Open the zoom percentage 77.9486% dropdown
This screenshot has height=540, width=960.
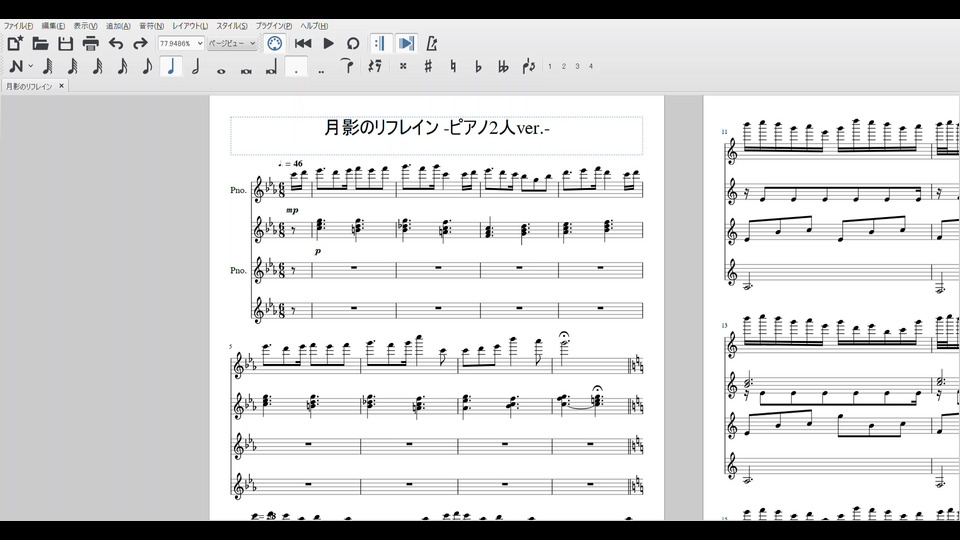point(181,43)
